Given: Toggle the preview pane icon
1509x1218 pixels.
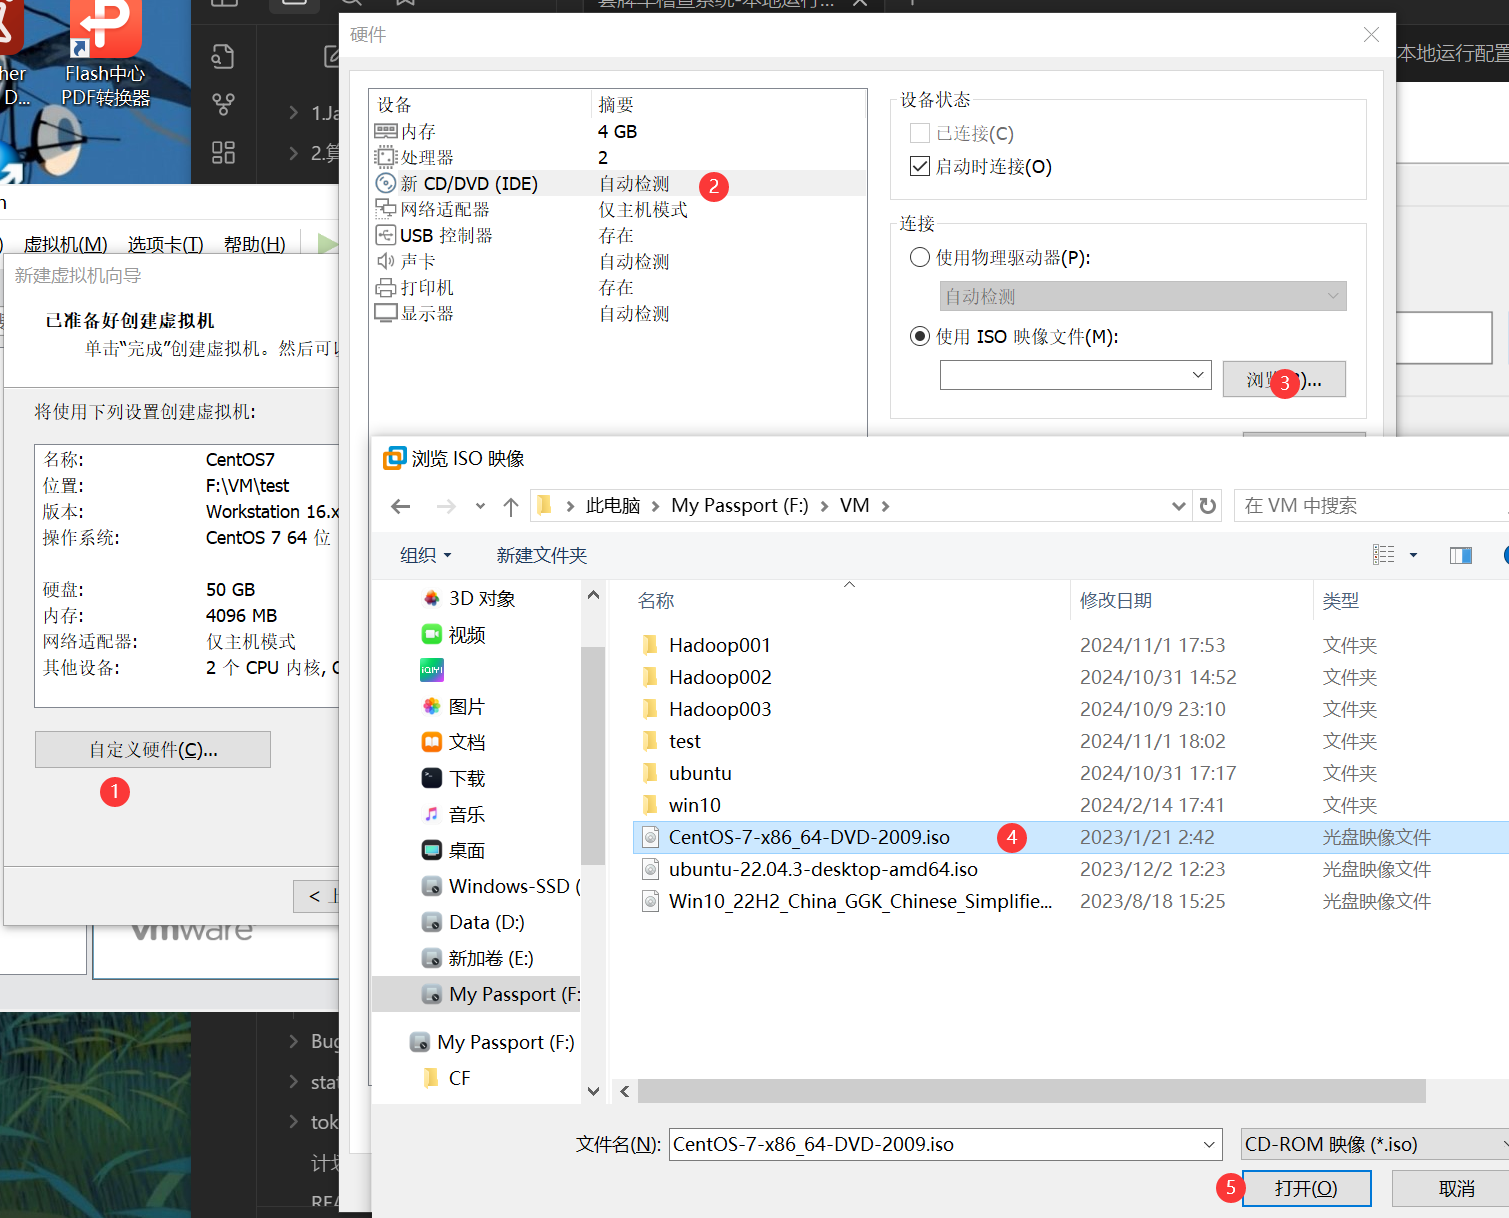Looking at the screenshot, I should (x=1461, y=555).
